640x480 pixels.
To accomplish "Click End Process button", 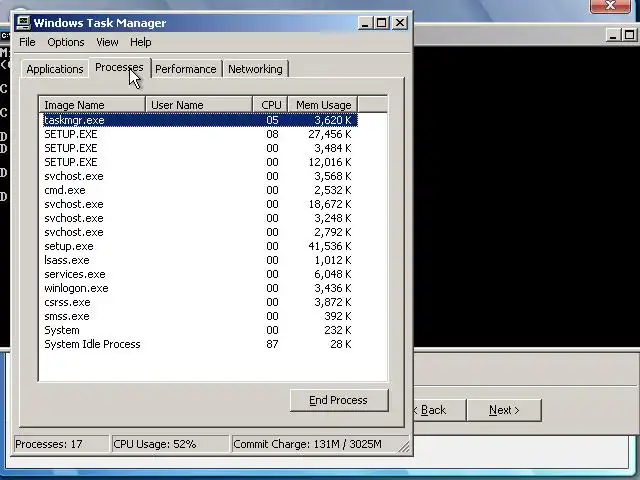I will (x=339, y=400).
